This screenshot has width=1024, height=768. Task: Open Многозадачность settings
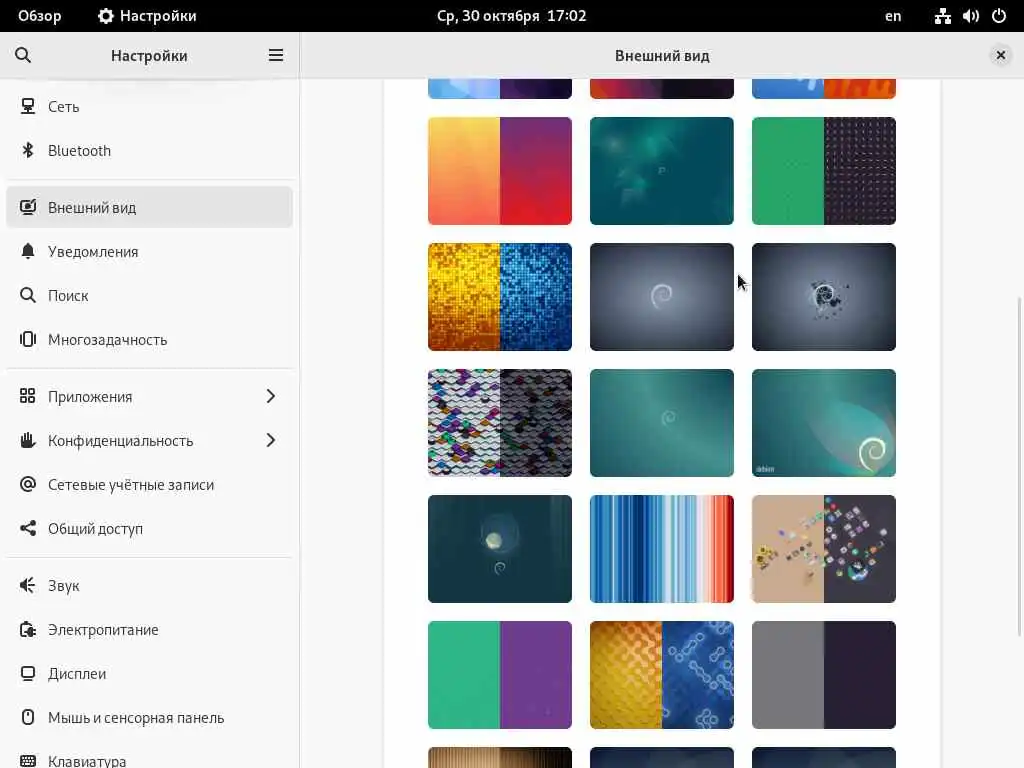click(x=150, y=340)
